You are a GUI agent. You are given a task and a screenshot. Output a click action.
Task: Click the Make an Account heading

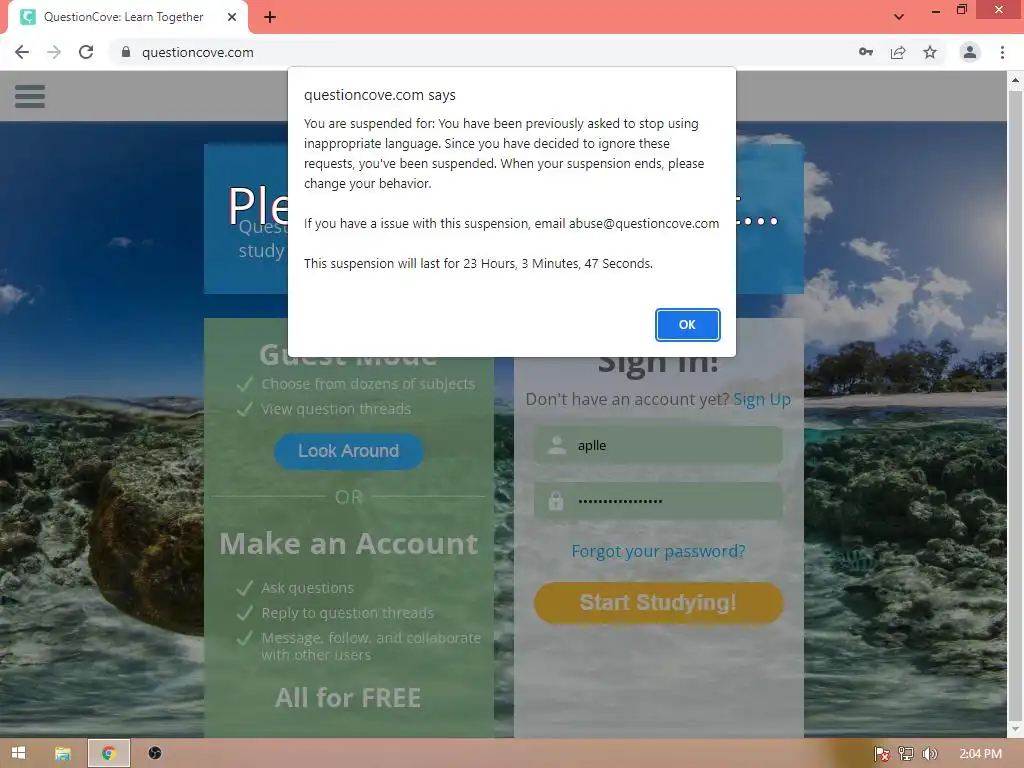pos(349,544)
